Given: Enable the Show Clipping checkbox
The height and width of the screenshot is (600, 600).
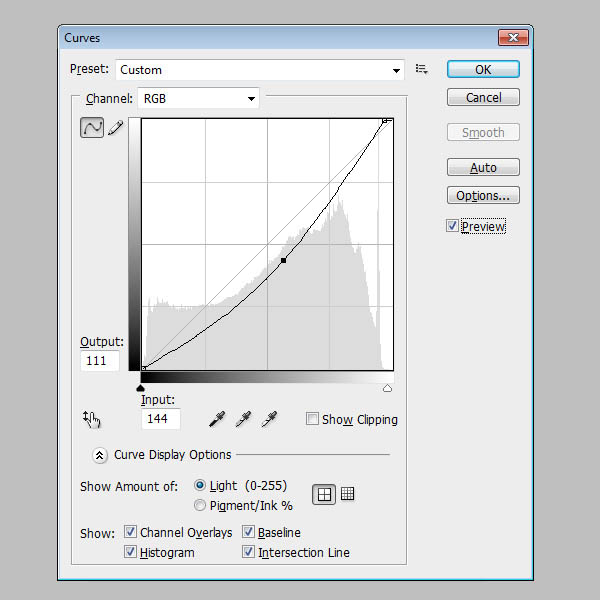Looking at the screenshot, I should click(312, 419).
